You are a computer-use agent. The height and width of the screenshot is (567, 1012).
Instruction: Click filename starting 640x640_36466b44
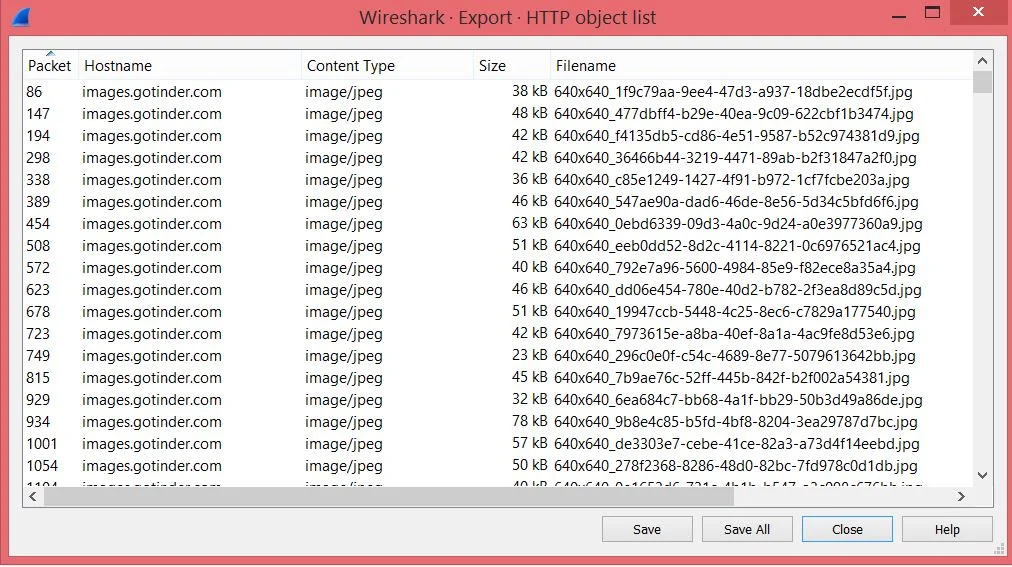pos(735,157)
